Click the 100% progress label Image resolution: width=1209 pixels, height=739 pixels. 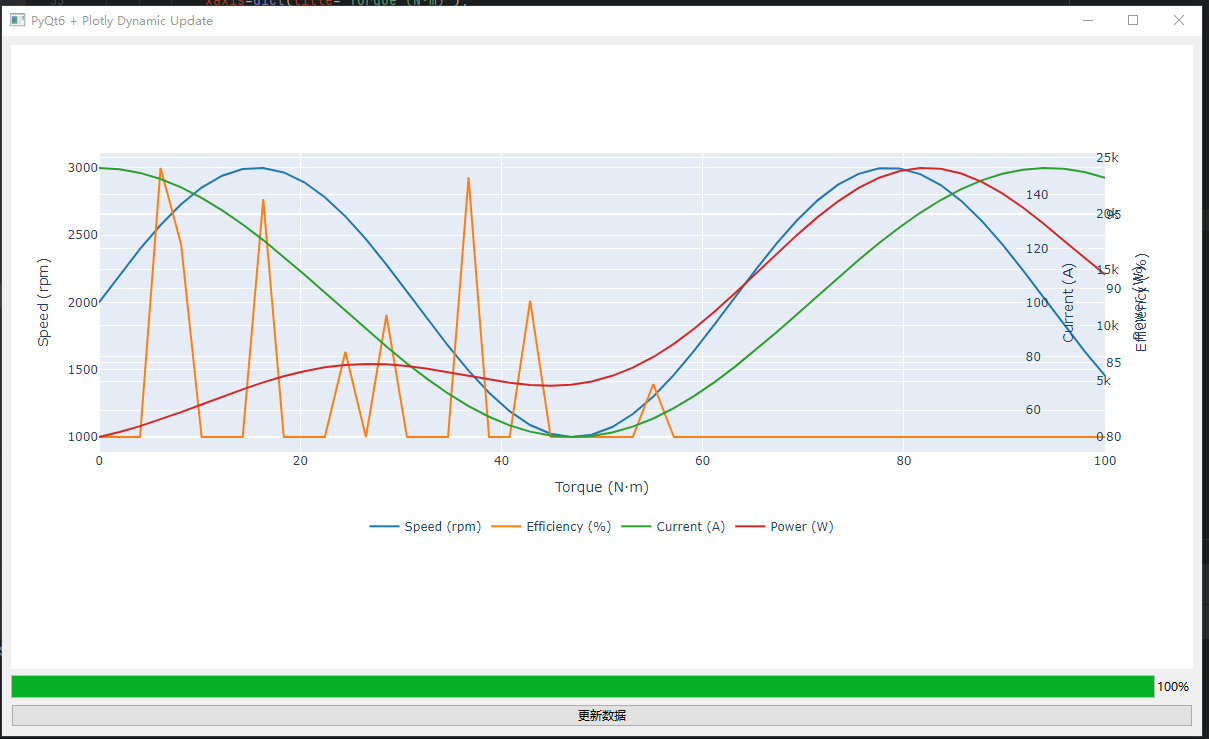pos(1172,687)
